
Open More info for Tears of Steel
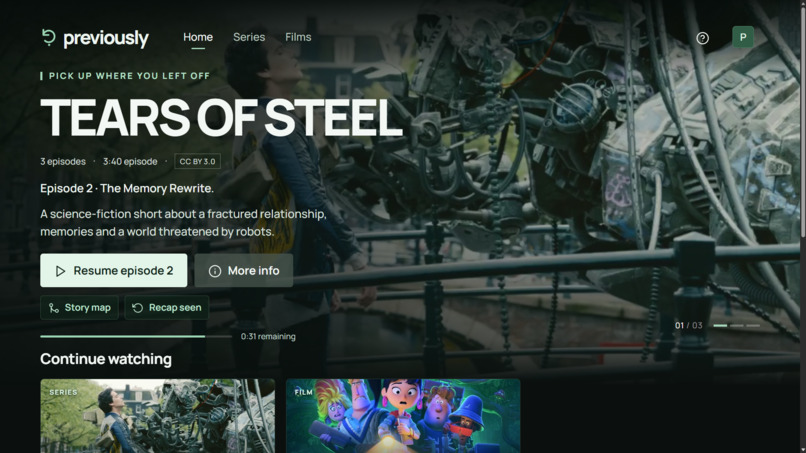pyautogui.click(x=244, y=270)
